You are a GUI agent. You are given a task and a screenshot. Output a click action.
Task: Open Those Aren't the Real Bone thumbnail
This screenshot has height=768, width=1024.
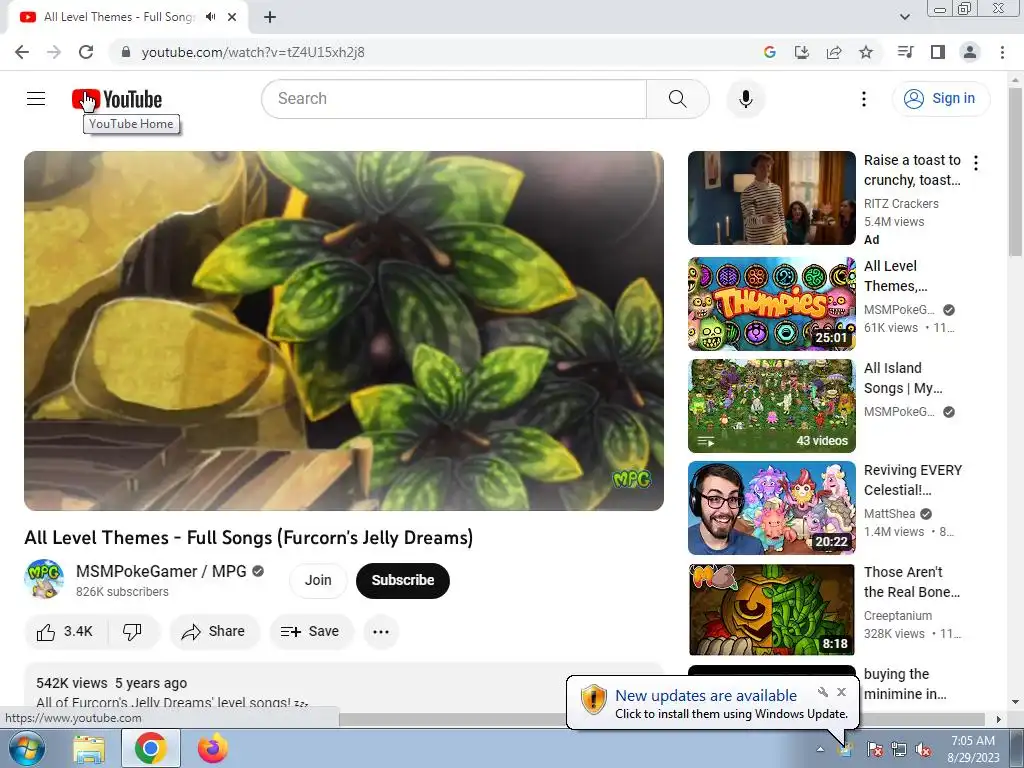click(771, 610)
